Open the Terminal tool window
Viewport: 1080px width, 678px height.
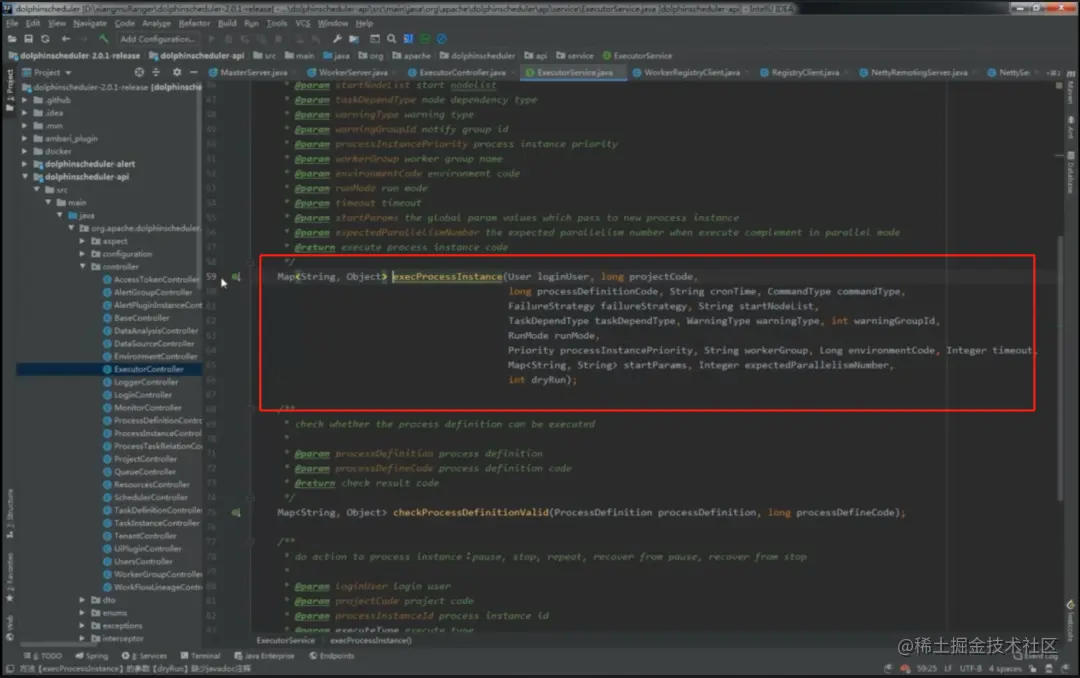[x=200, y=656]
